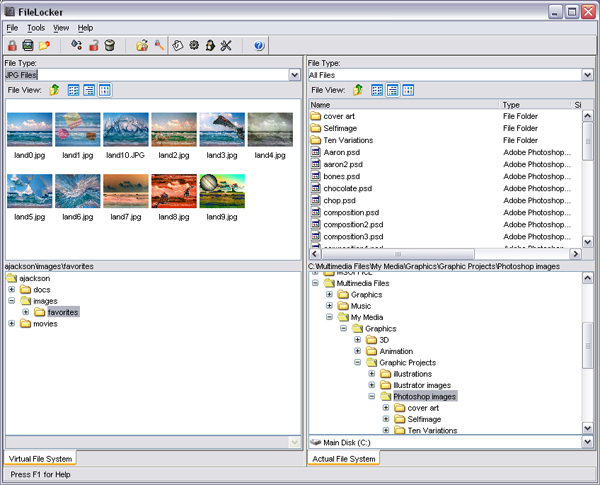Click the gear settings toolbar icon
This screenshot has width=600, height=485.
pyautogui.click(x=194, y=46)
